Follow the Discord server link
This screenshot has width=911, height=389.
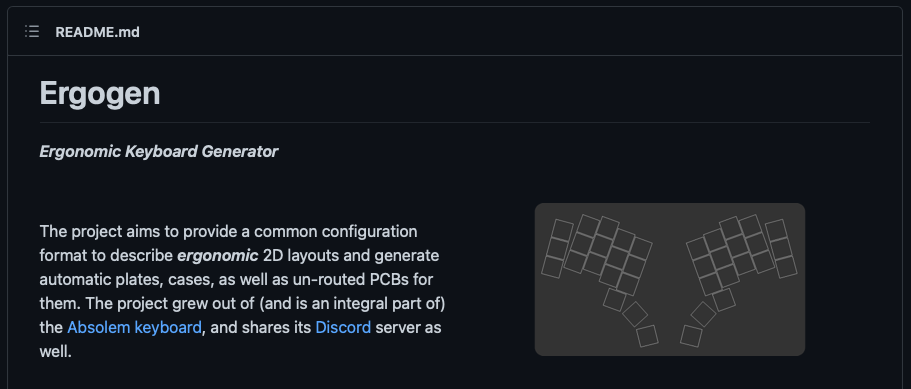[343, 327]
